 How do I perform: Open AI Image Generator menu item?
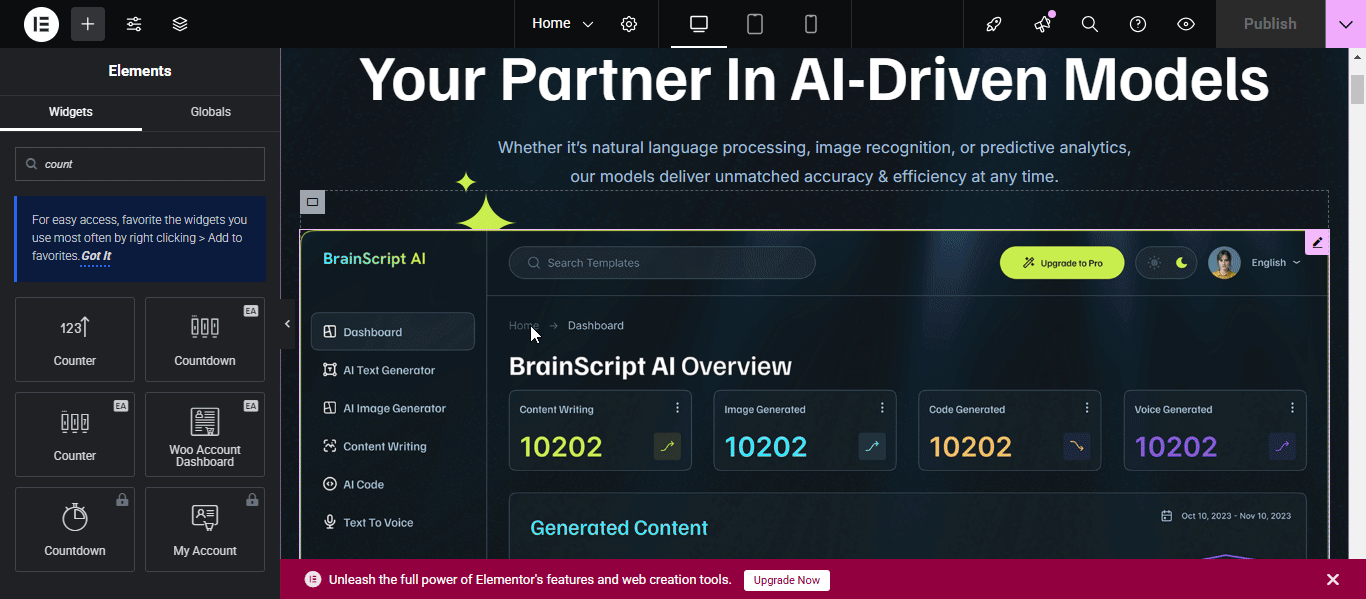384,408
